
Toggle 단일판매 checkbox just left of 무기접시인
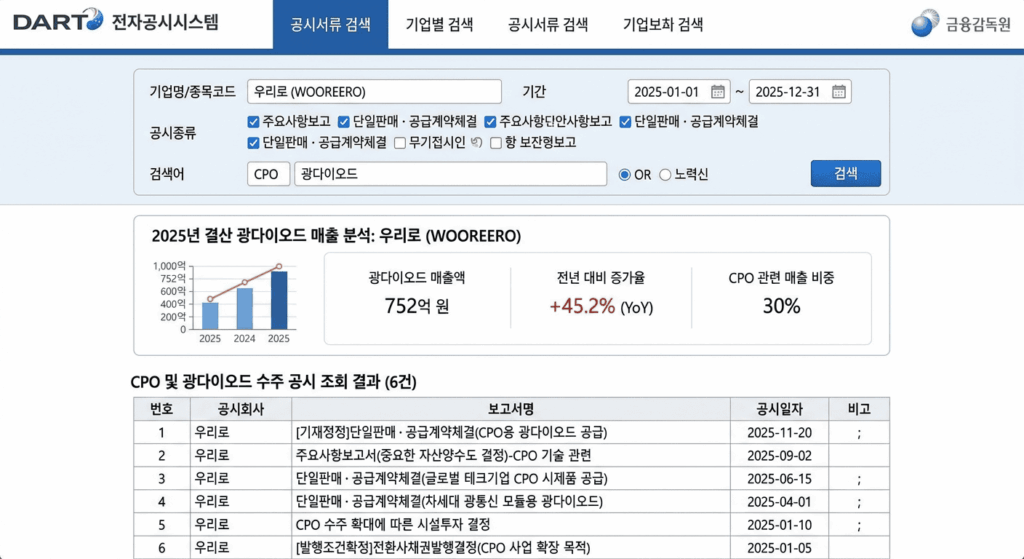click(x=253, y=142)
